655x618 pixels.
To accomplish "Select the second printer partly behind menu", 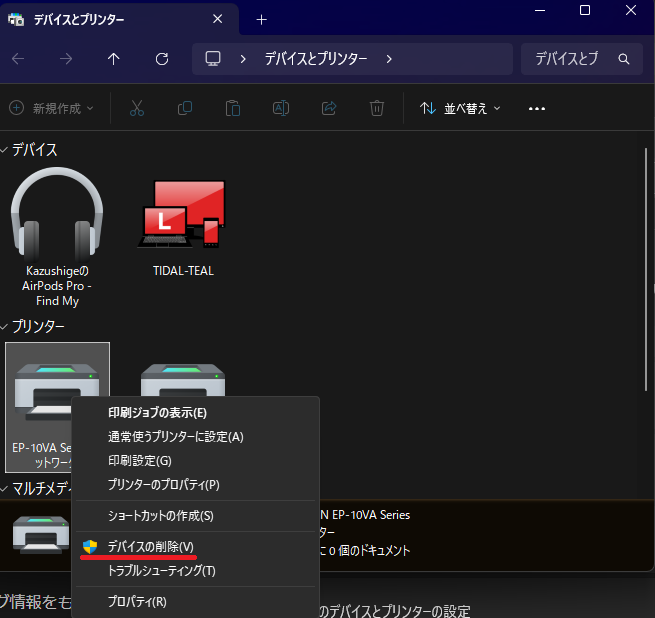I will point(183,379).
